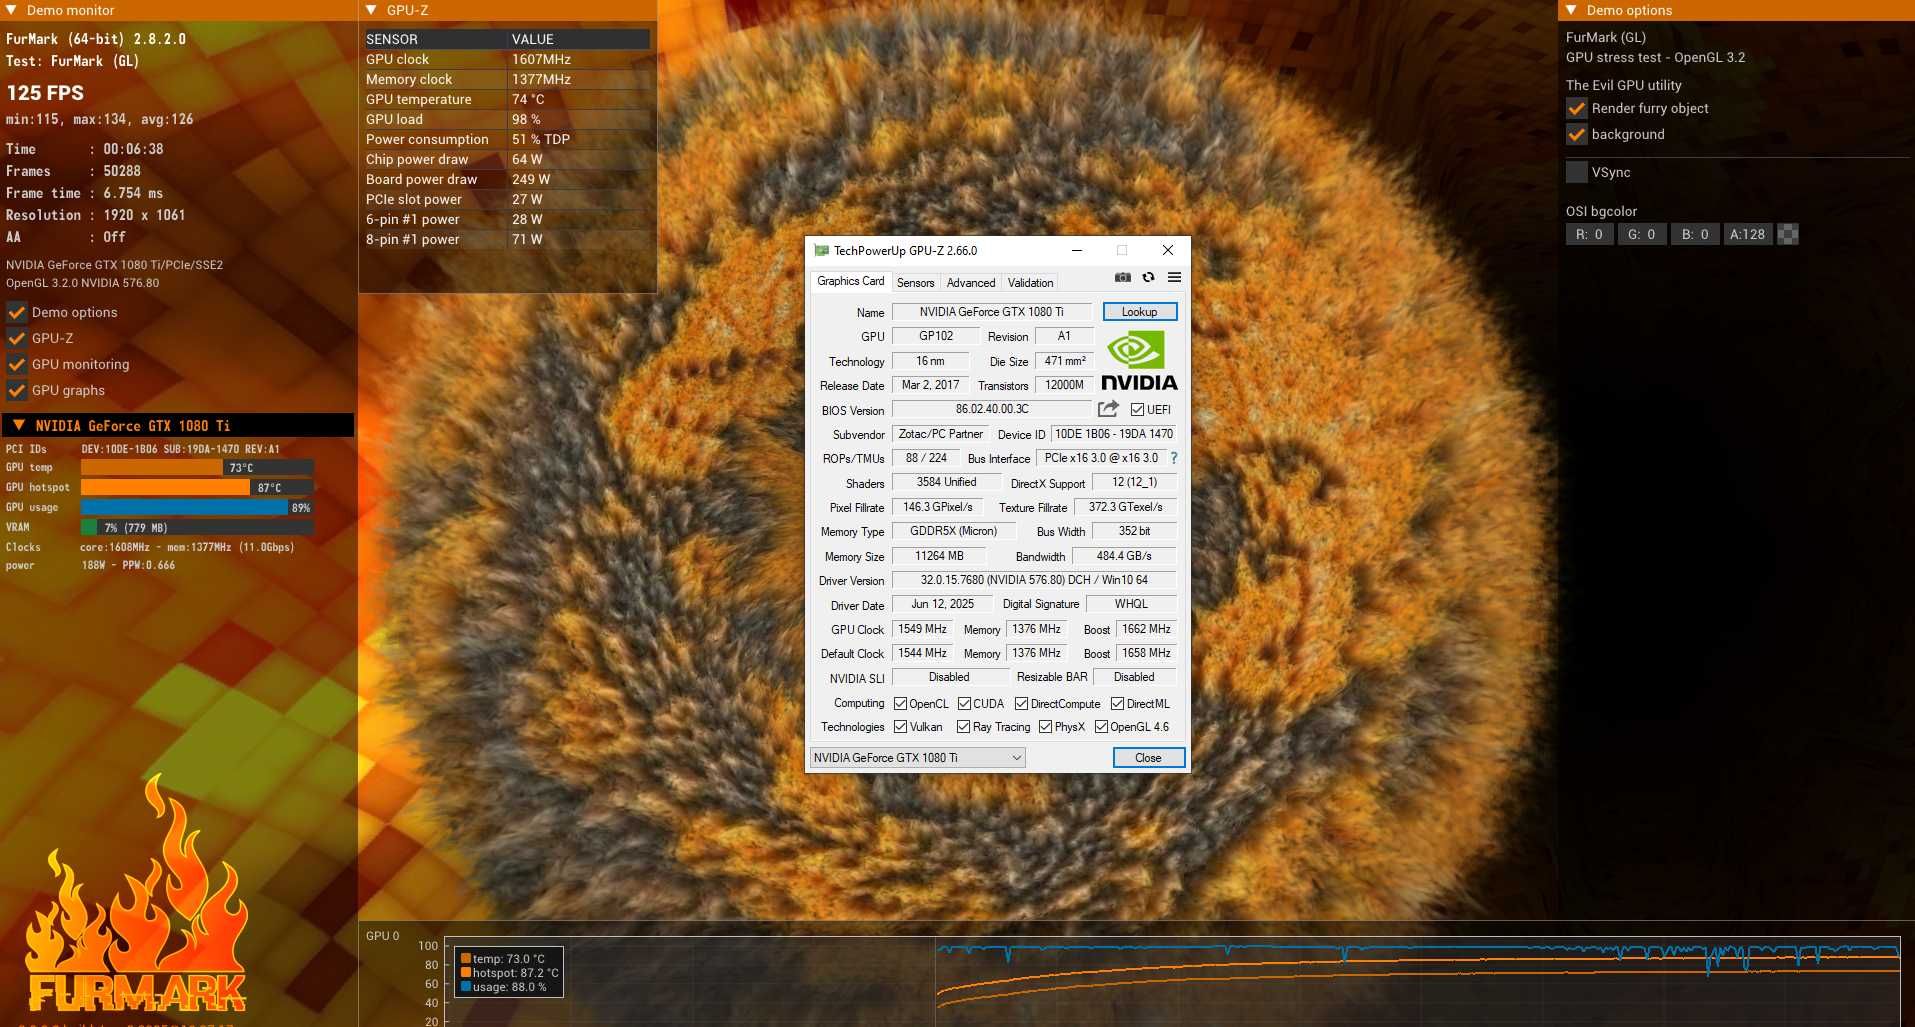Click the GPU hotspot 87°C bar
This screenshot has height=1027, width=1915.
click(197, 488)
